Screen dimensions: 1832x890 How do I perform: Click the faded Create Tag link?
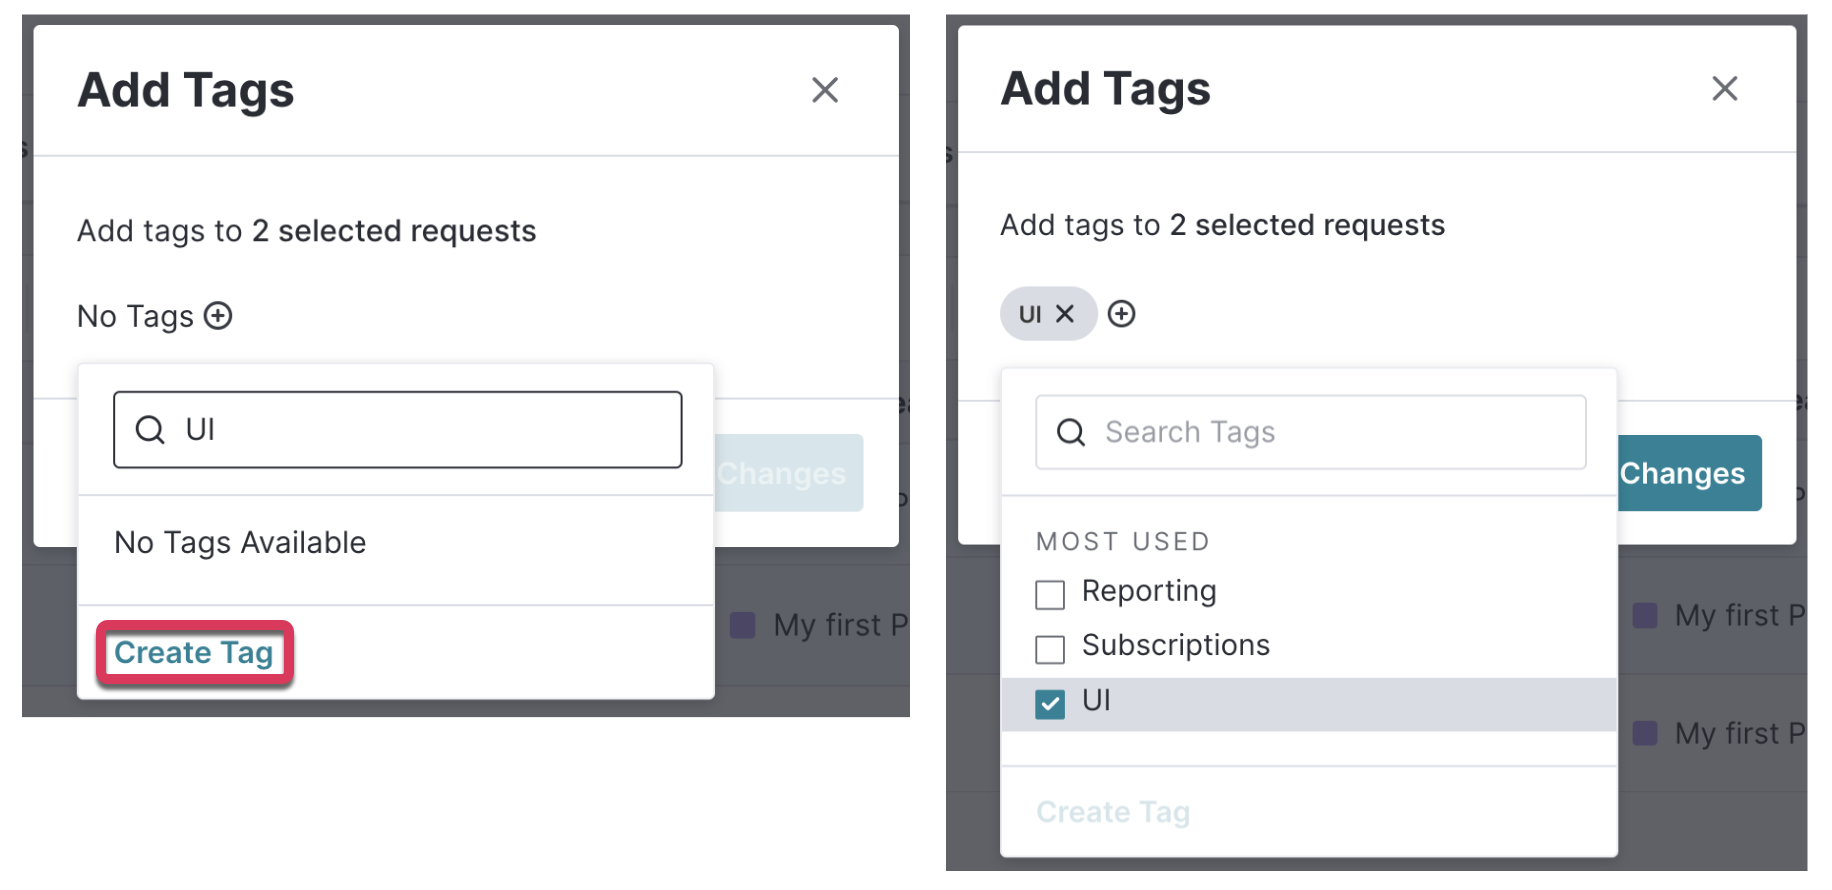point(1113,812)
